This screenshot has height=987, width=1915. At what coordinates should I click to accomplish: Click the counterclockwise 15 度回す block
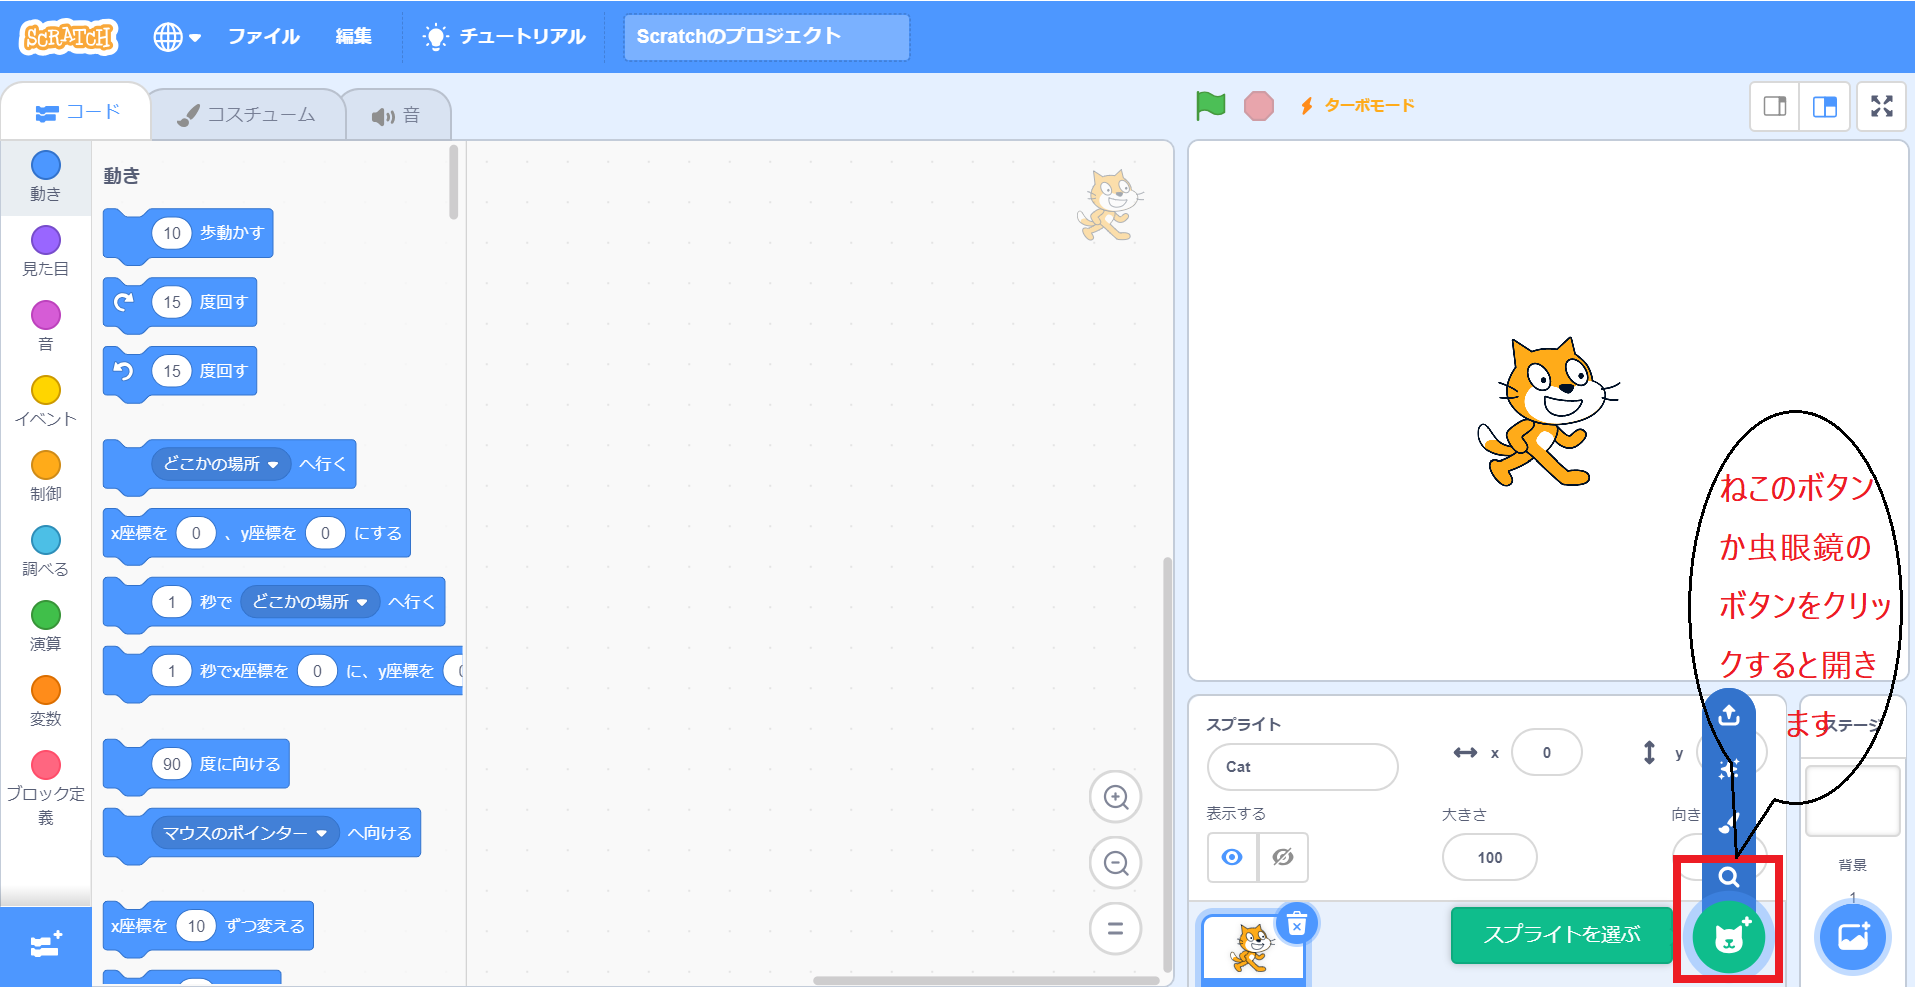point(180,372)
